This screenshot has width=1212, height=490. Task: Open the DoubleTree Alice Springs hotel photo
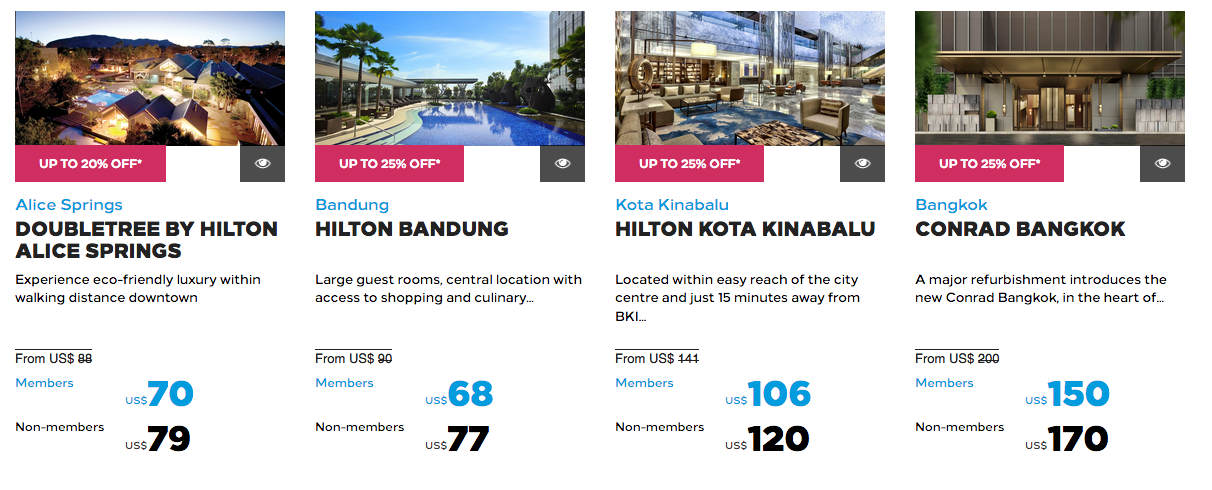click(x=150, y=78)
